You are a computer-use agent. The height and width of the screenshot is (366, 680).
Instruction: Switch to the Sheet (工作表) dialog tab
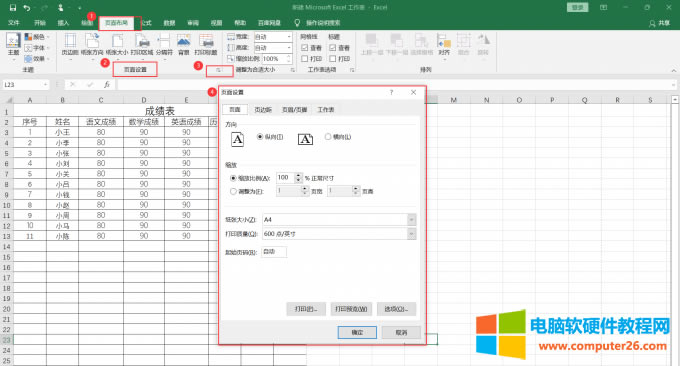click(326, 110)
